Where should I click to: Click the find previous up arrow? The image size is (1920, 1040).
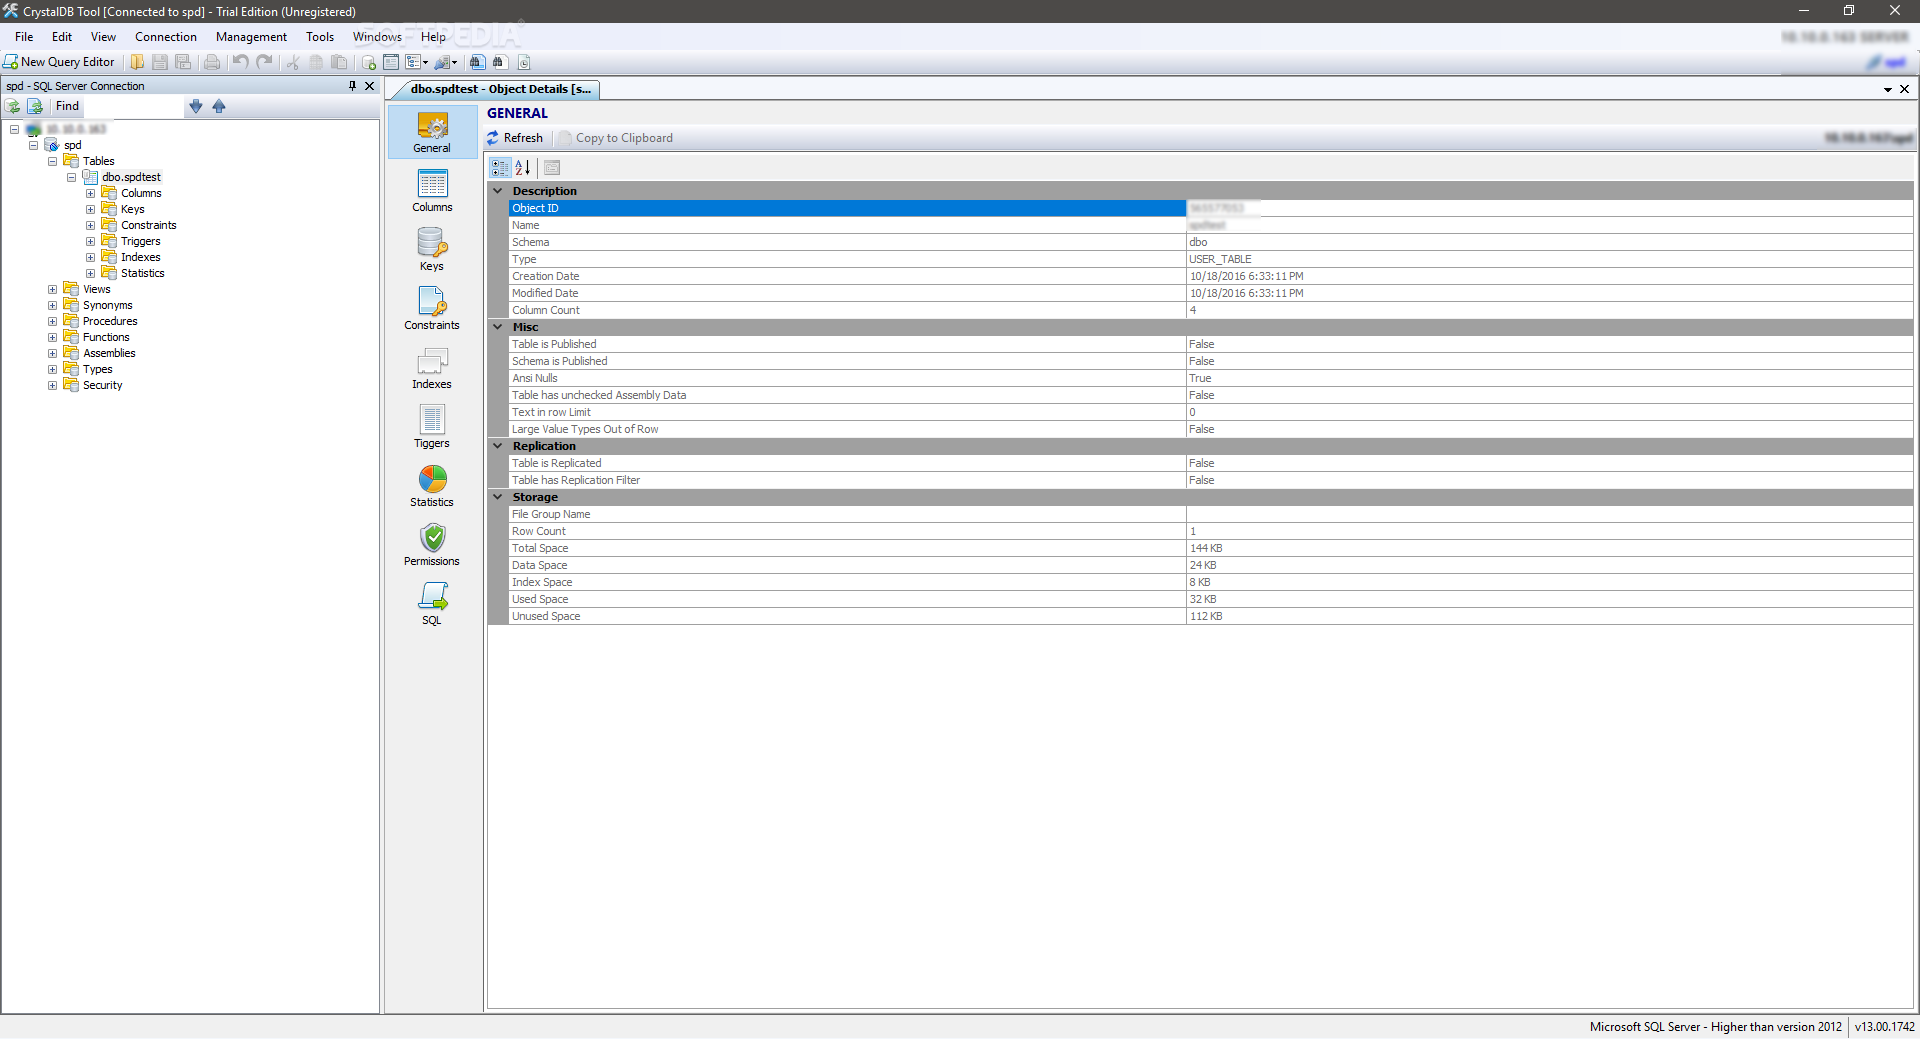[x=219, y=106]
